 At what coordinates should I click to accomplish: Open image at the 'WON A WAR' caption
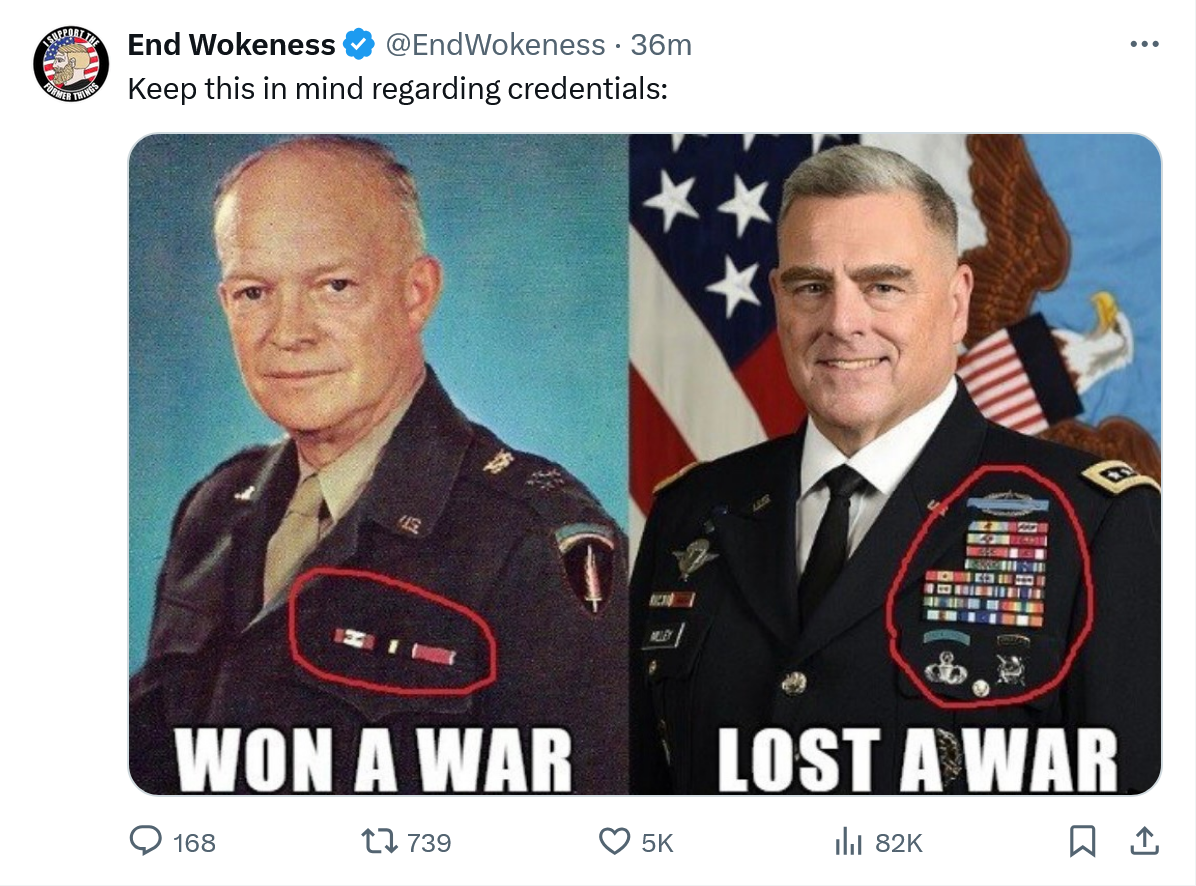coord(373,760)
